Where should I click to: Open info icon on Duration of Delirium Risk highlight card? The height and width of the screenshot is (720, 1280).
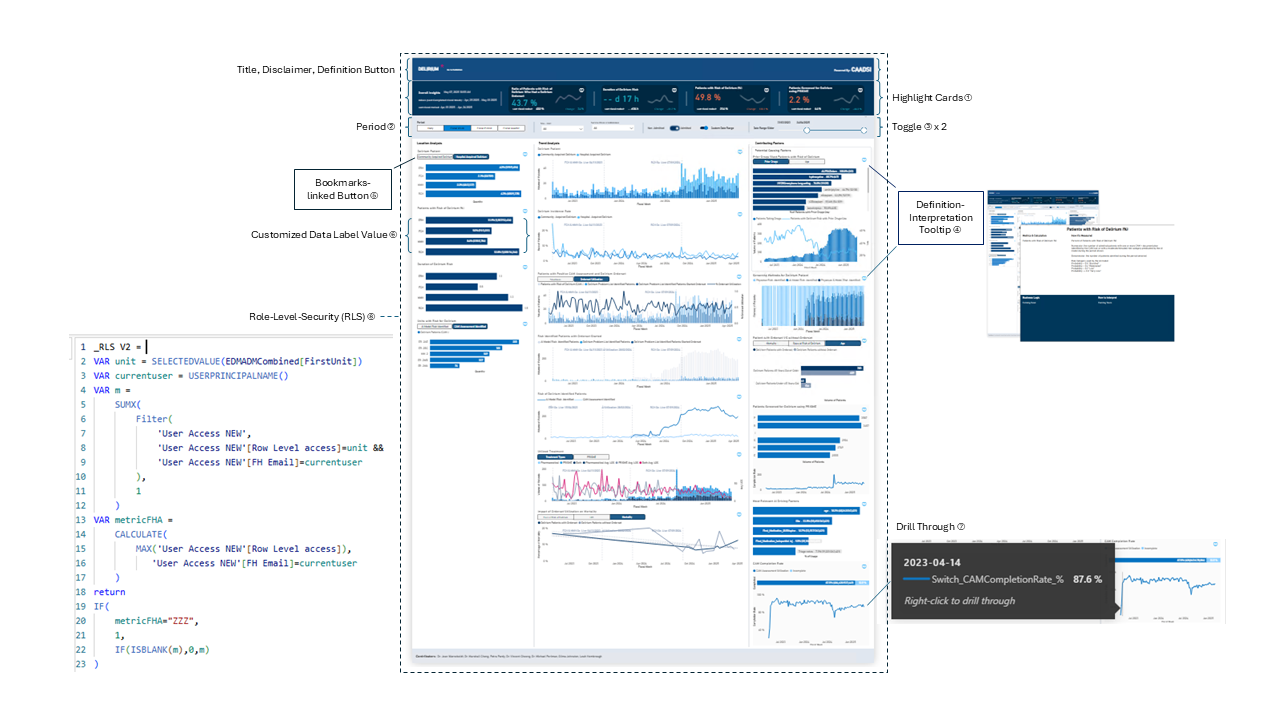coord(674,90)
